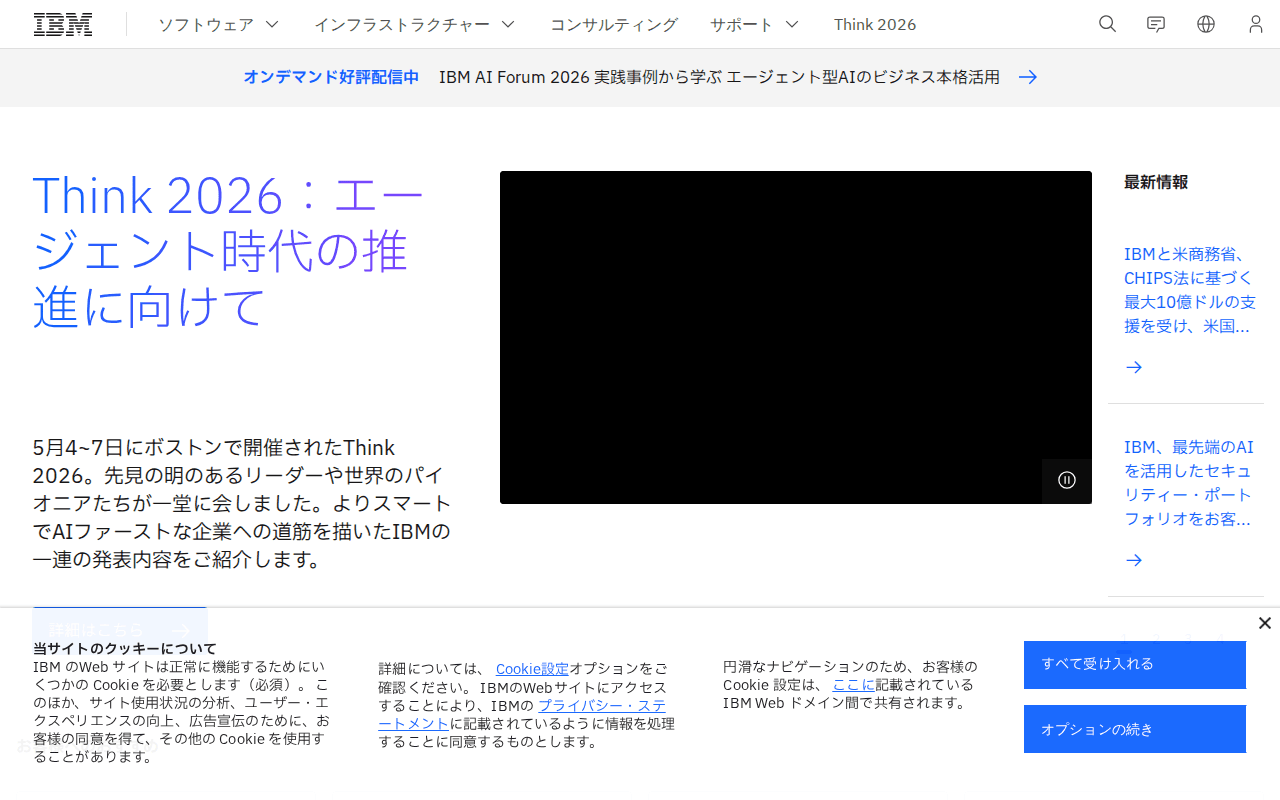Click the Think 2026 hero headline
Viewport: 1280px width, 800px height.
(230, 251)
